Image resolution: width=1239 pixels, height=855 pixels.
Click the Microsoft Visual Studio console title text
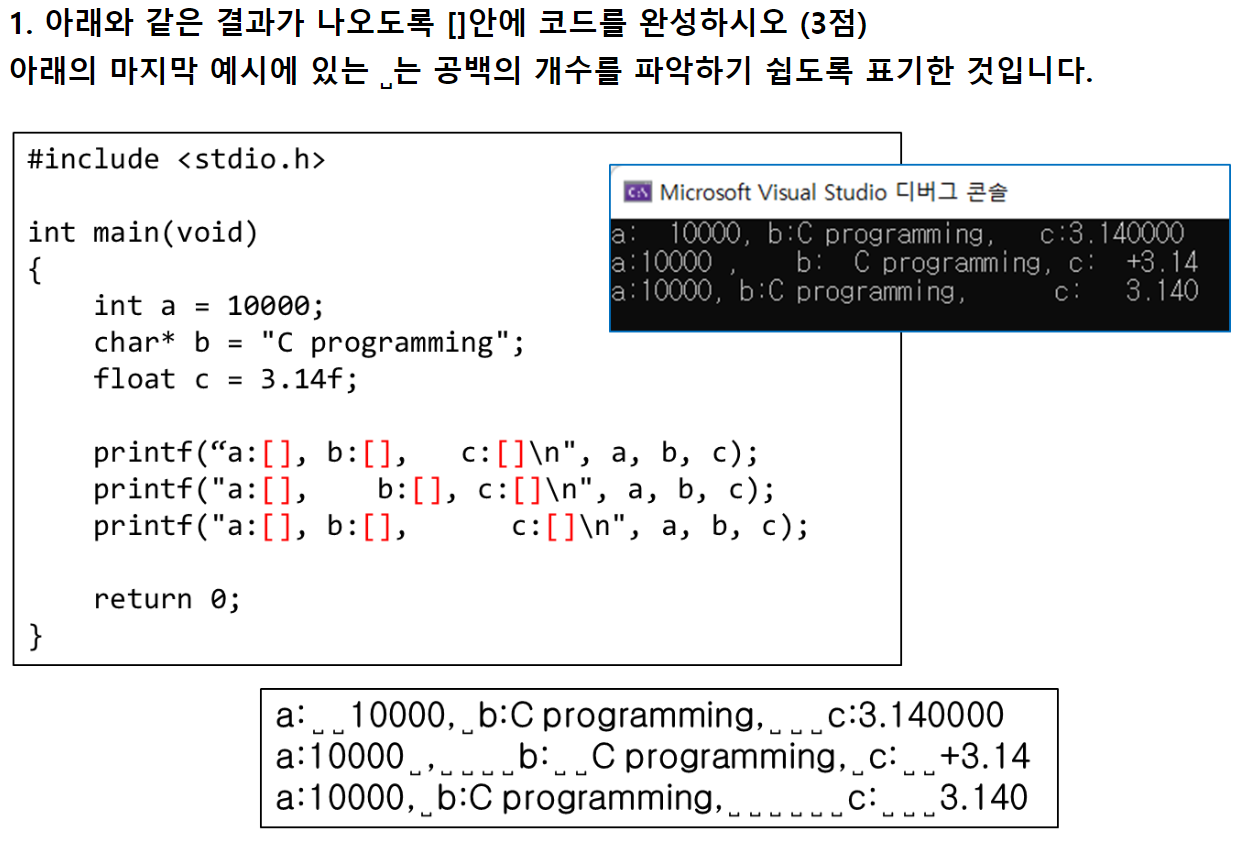pos(833,192)
